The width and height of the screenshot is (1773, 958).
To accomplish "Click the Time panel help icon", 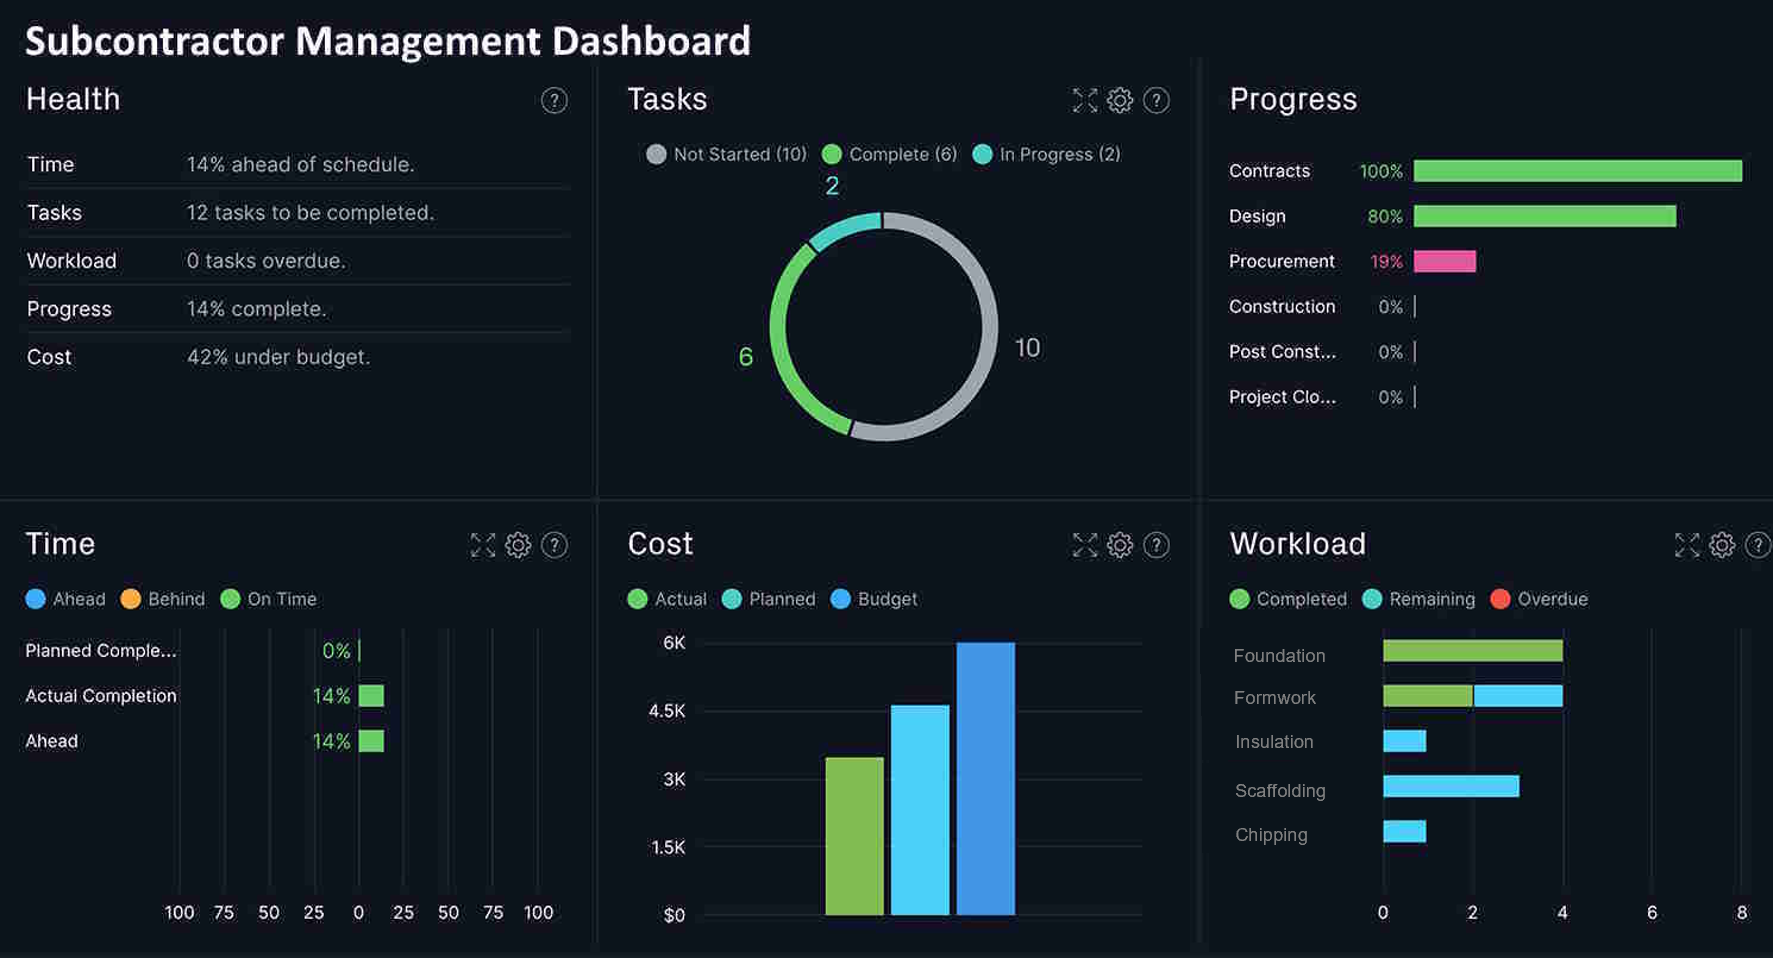I will pos(554,545).
